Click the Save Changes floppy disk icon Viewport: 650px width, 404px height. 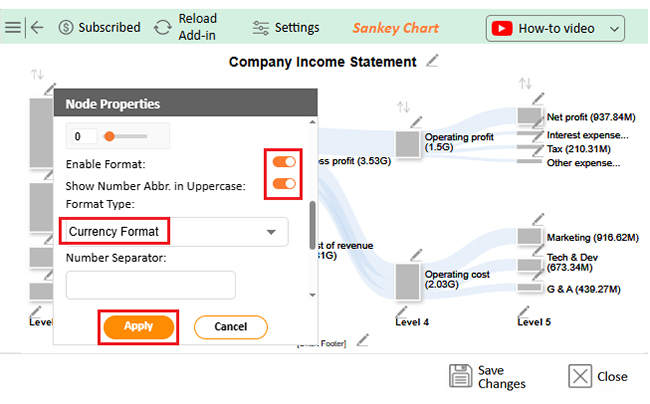coord(460,376)
